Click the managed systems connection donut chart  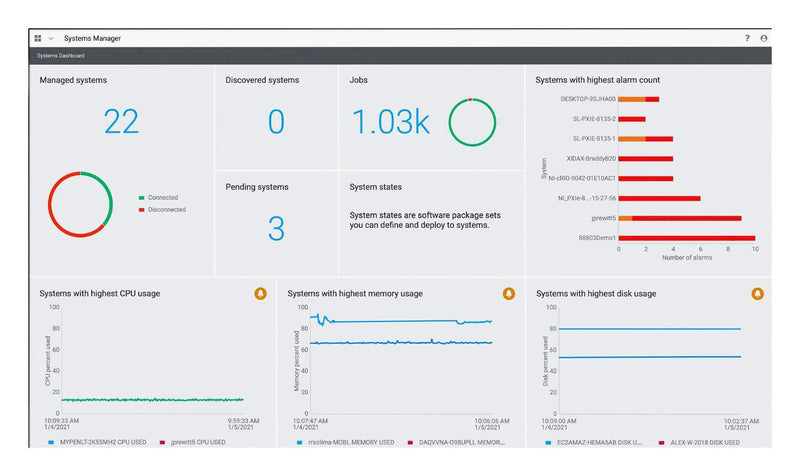[80, 204]
